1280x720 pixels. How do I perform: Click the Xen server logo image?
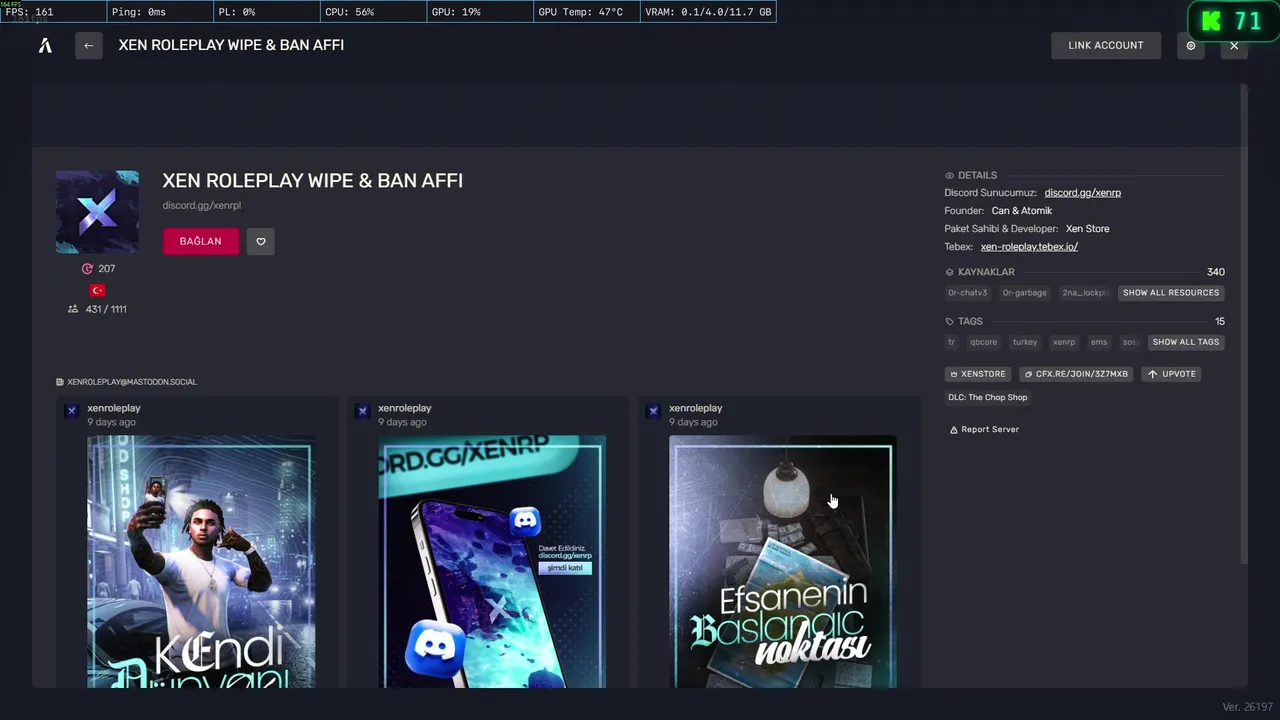point(97,212)
